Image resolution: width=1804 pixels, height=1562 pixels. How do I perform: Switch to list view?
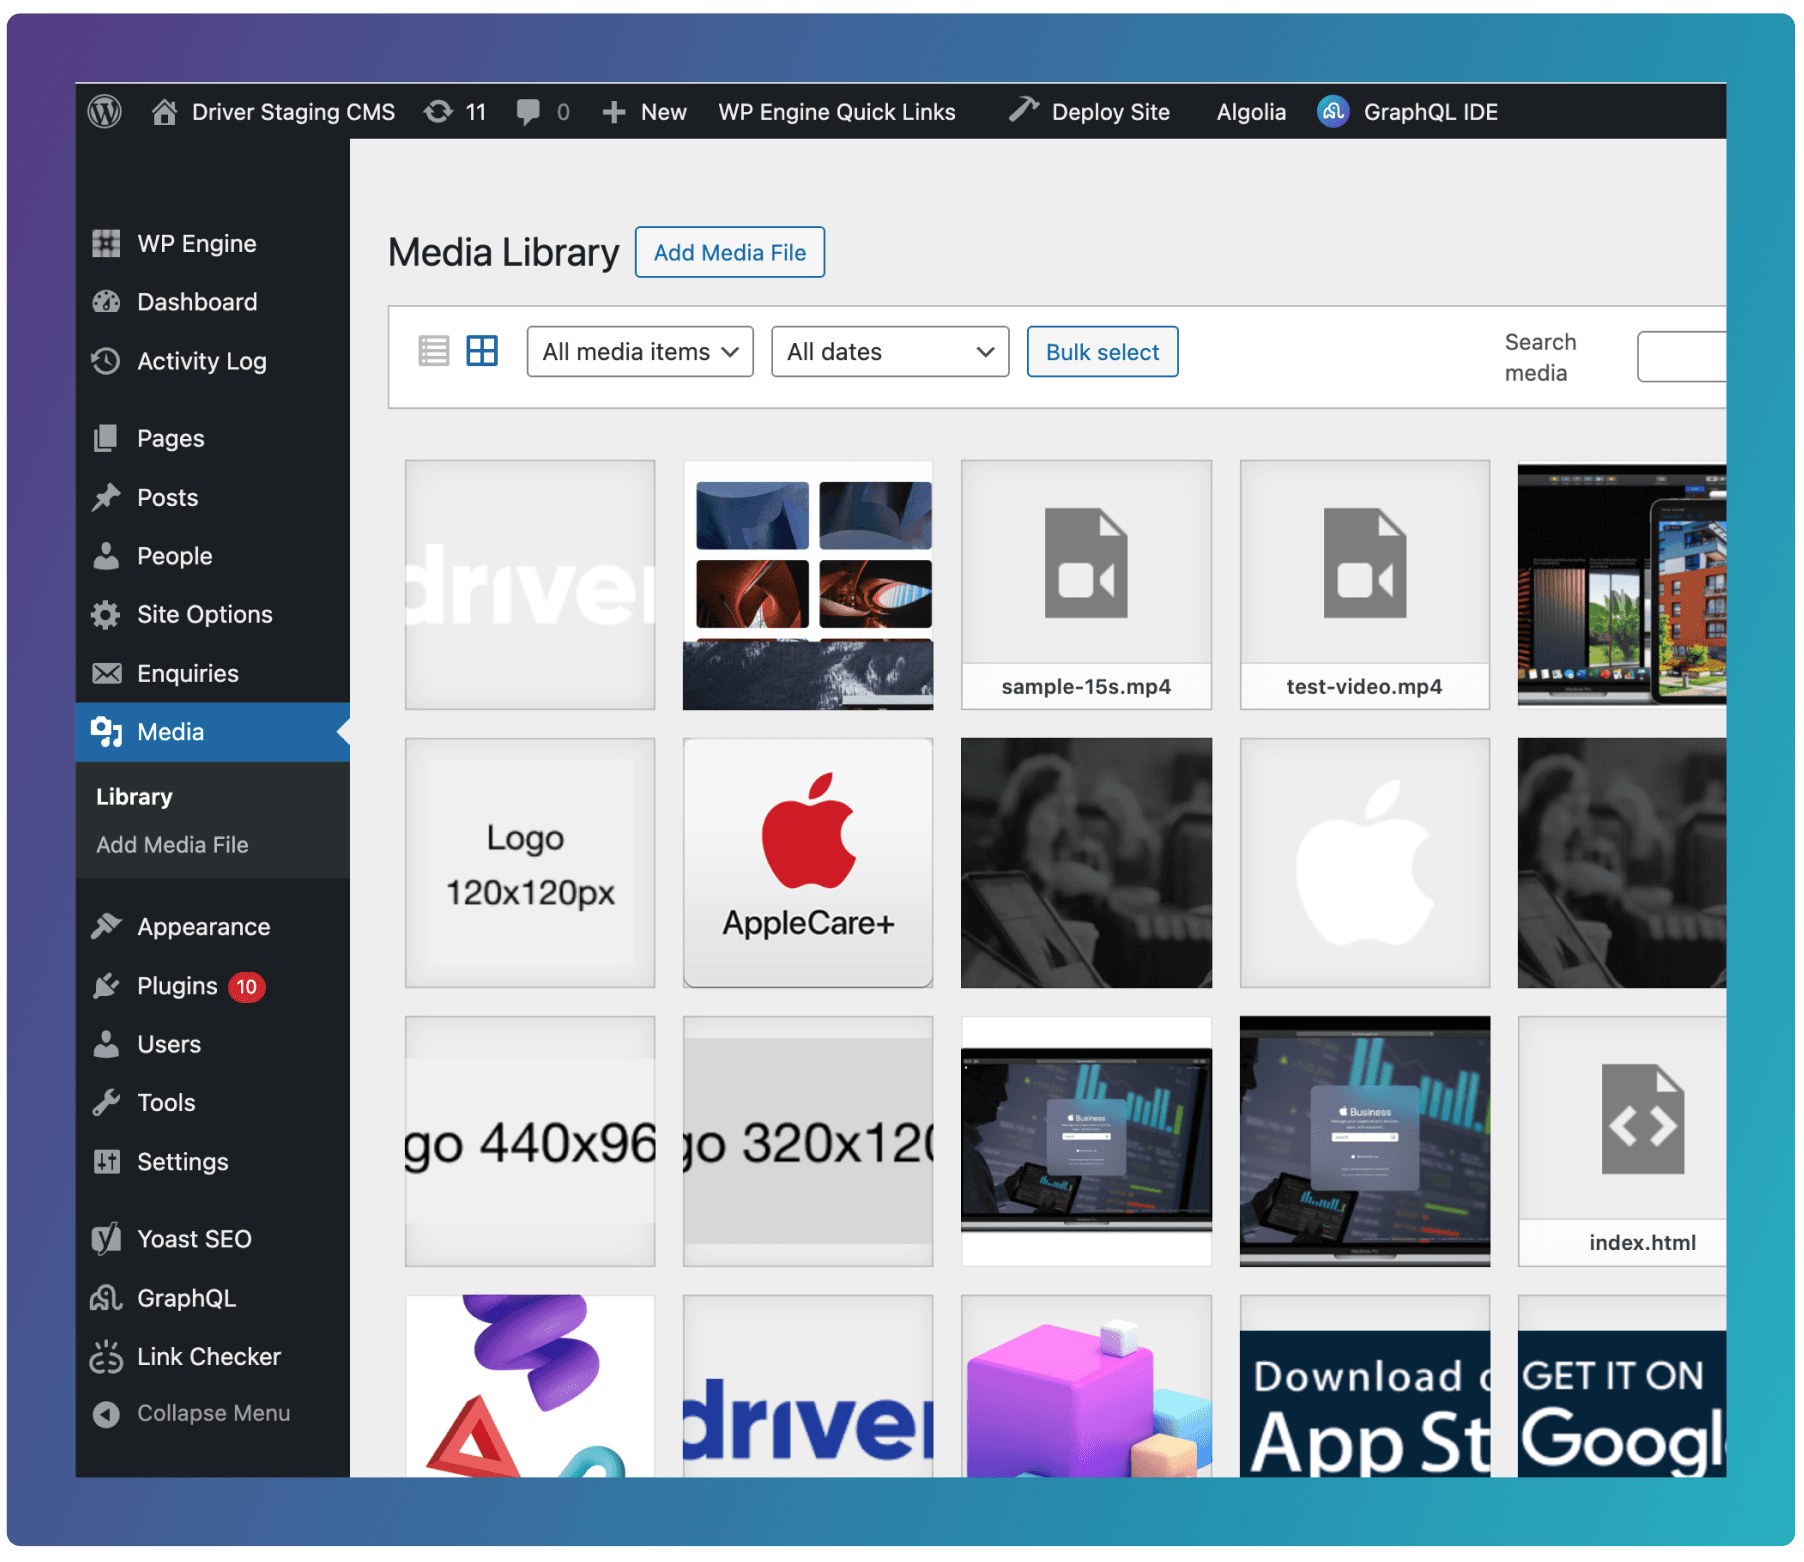pyautogui.click(x=433, y=351)
